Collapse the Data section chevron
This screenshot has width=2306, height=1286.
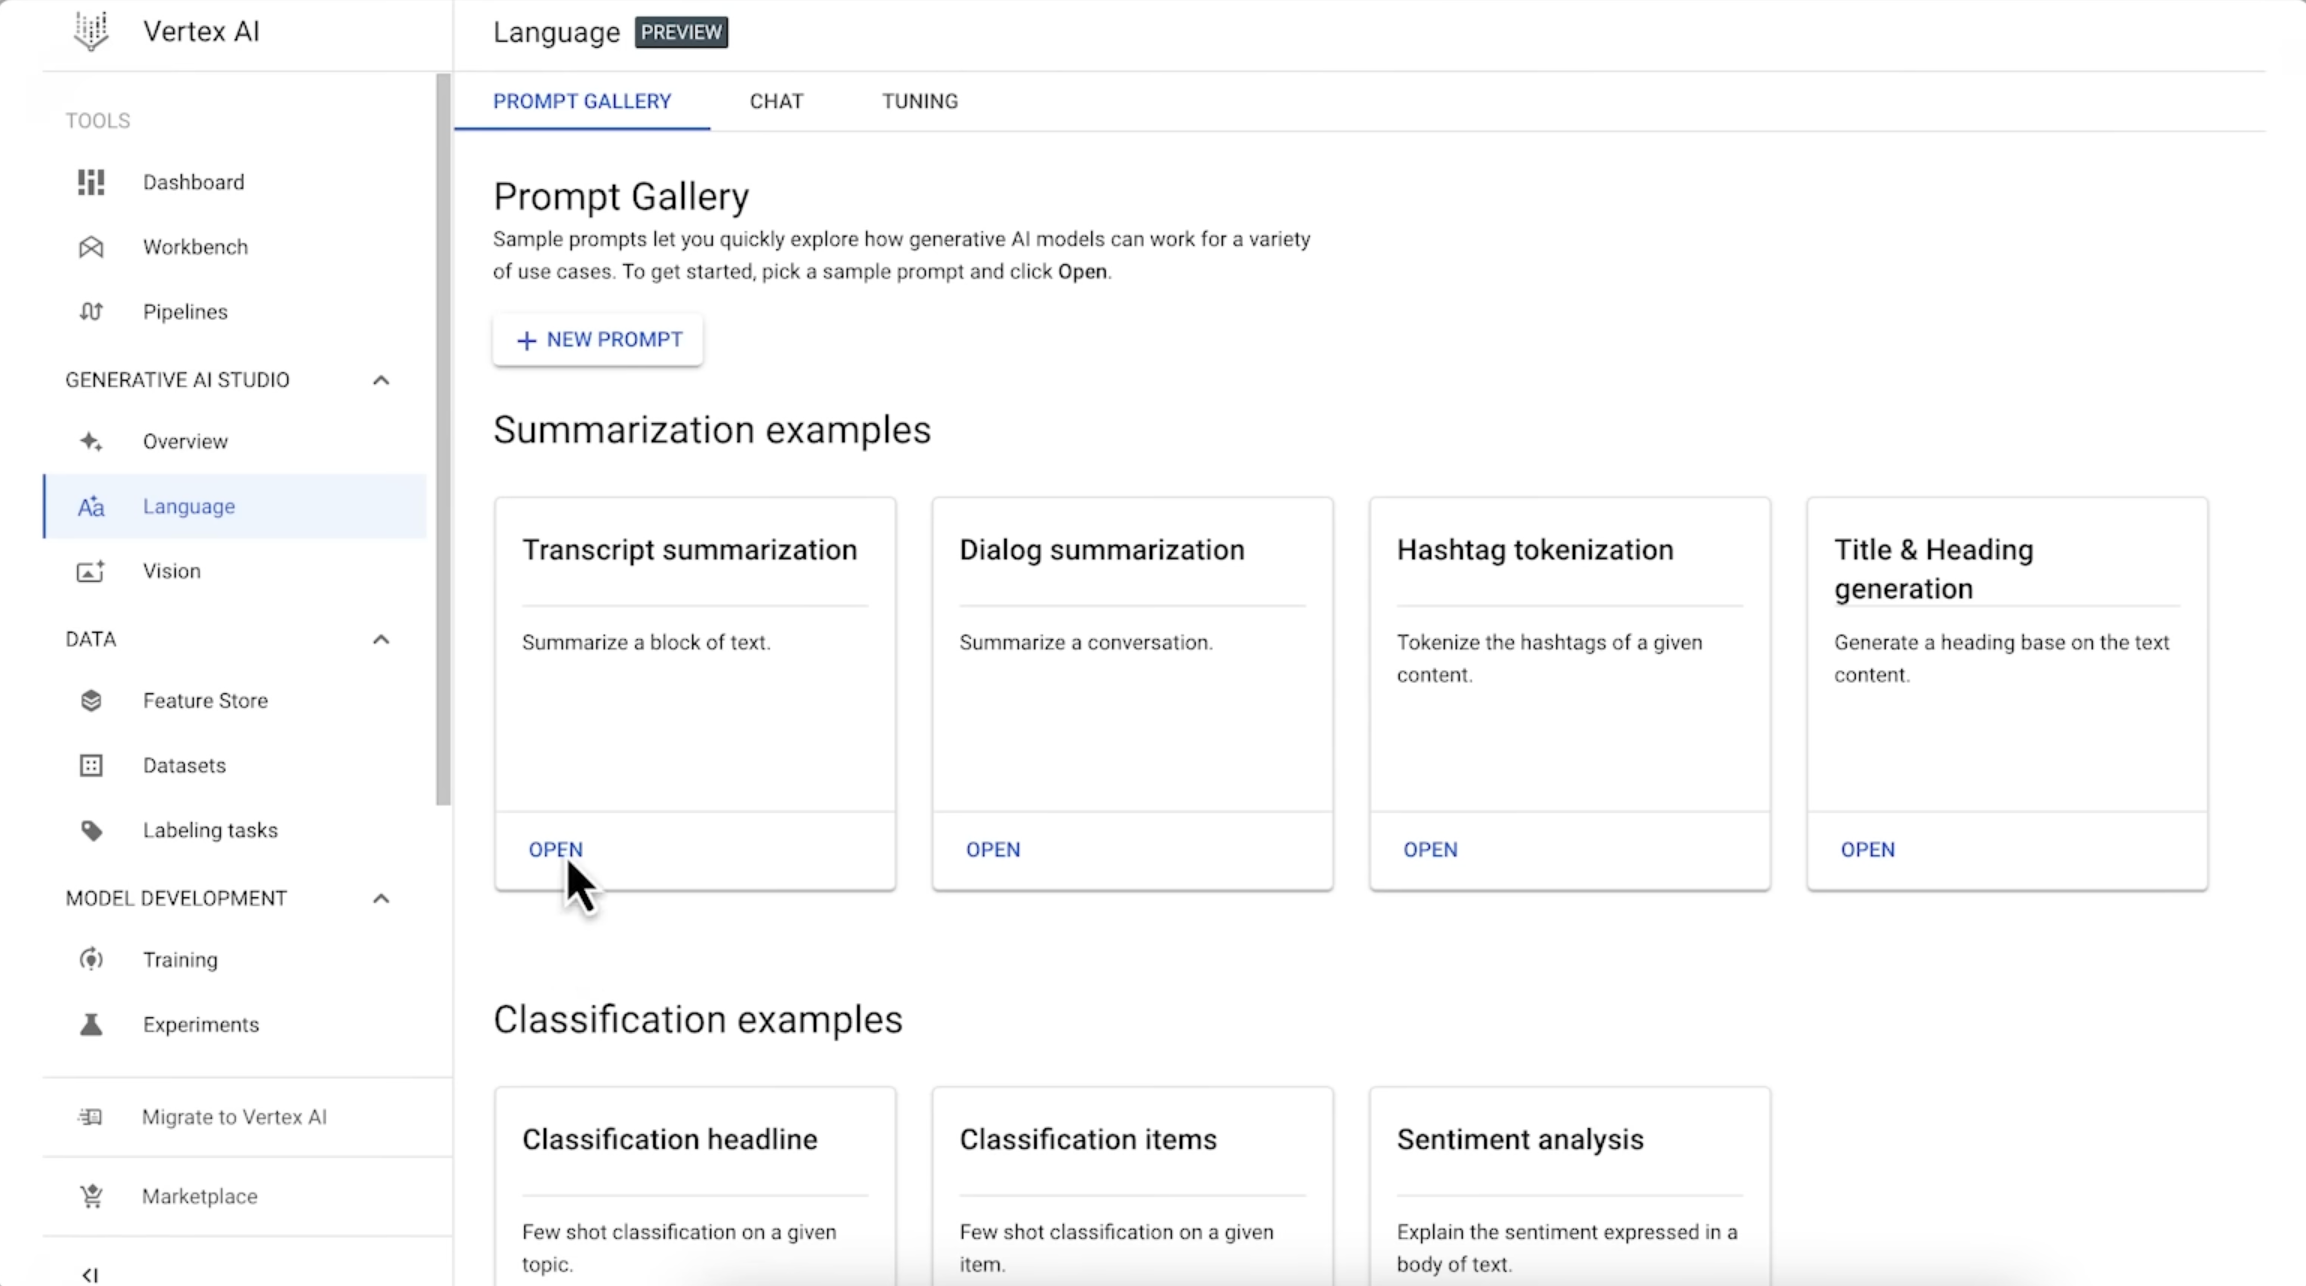(x=381, y=639)
